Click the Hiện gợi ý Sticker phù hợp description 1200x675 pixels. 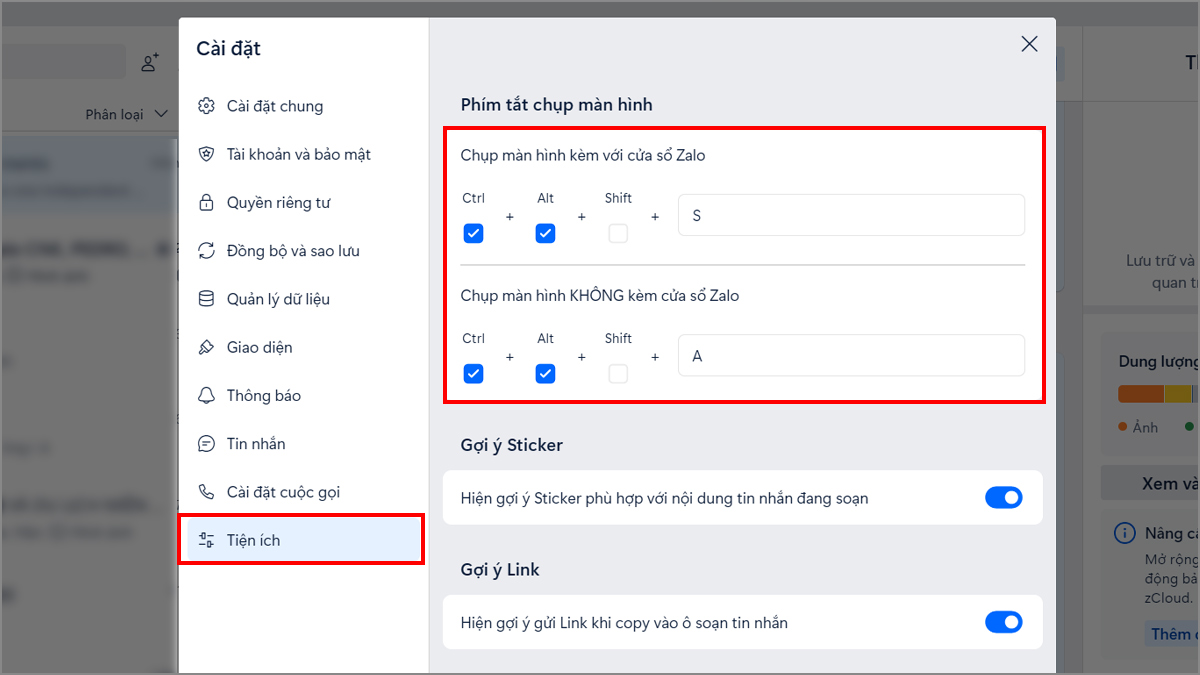[x=665, y=498]
